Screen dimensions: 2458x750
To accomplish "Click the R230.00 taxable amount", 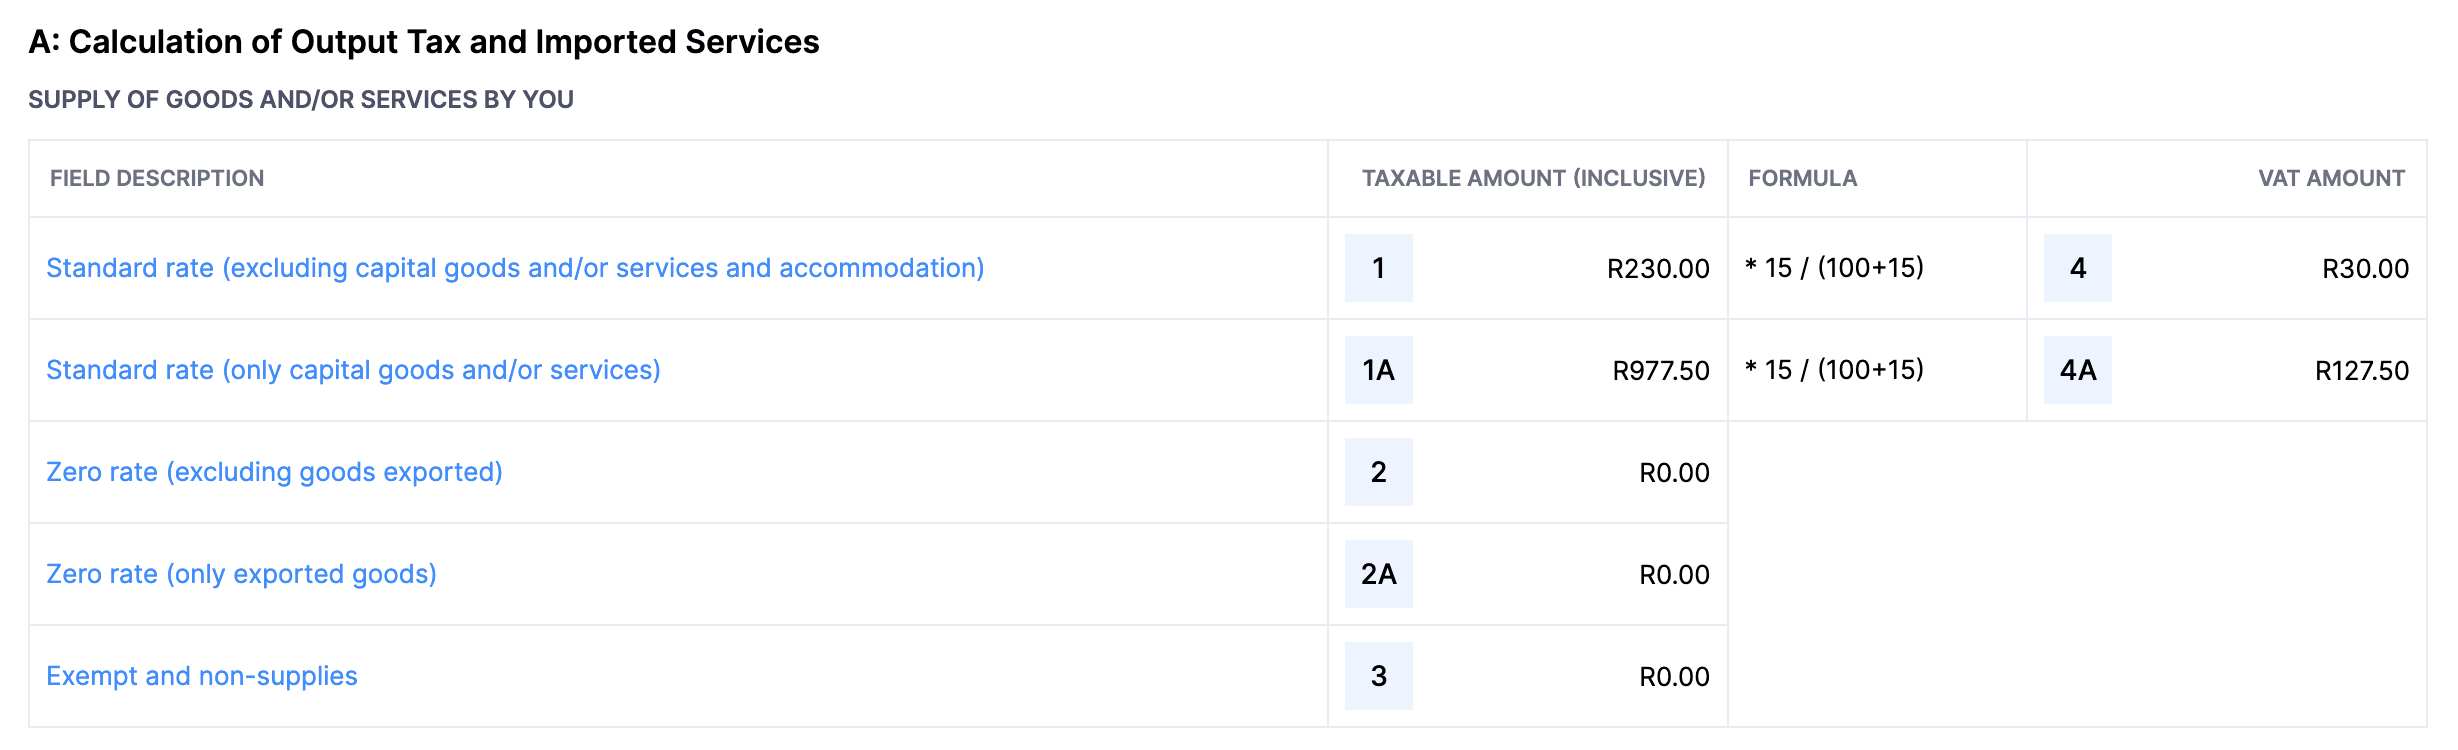I will pos(1657,269).
